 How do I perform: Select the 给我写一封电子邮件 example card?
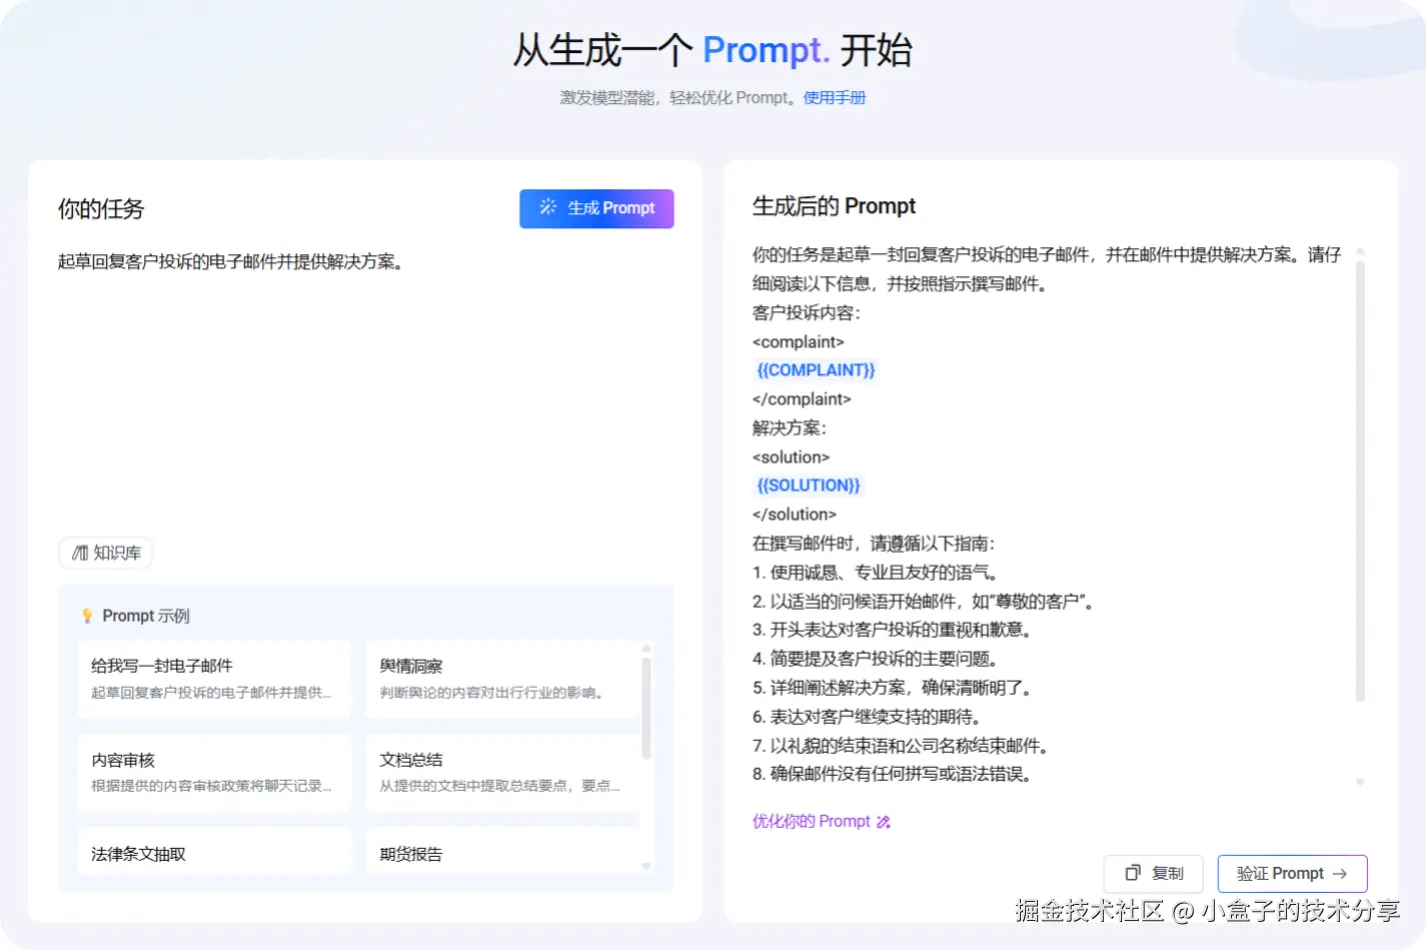tap(214, 678)
